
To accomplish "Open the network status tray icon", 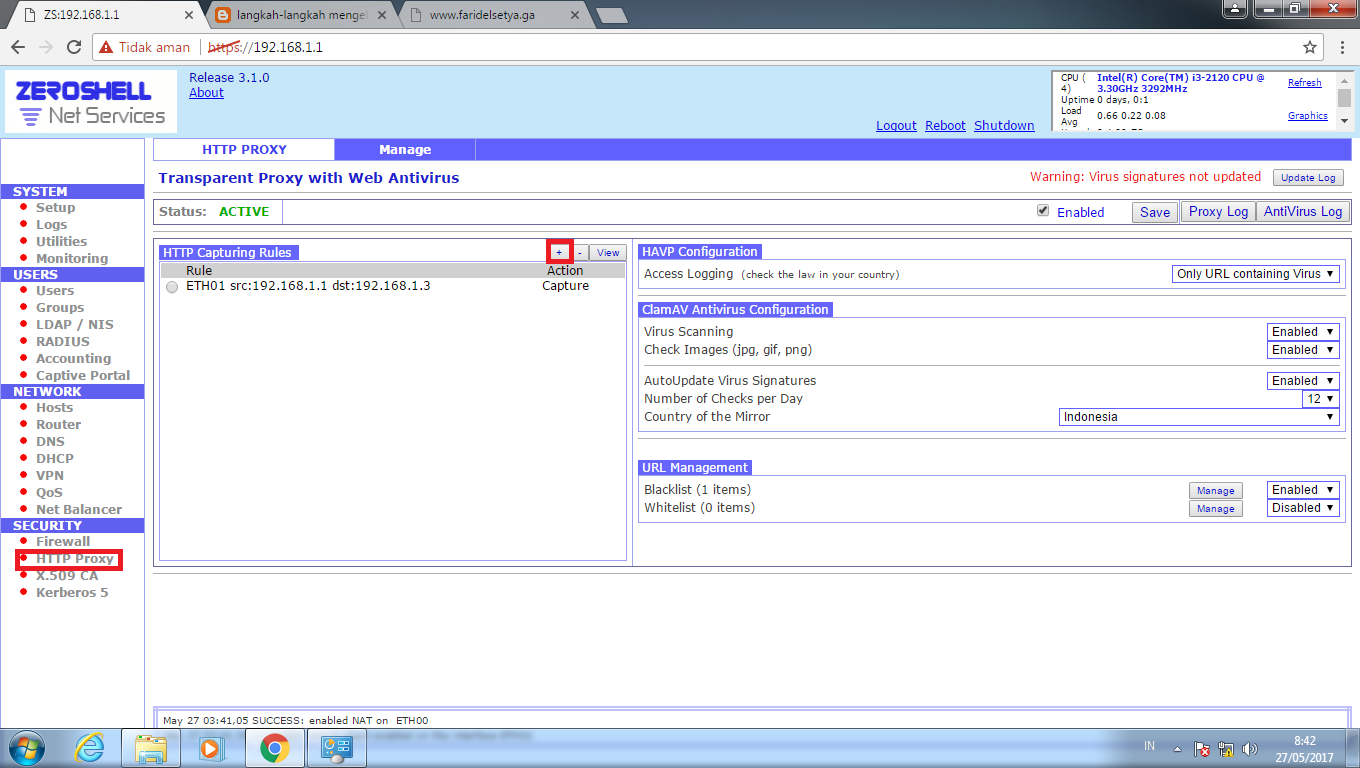I will click(x=1224, y=747).
